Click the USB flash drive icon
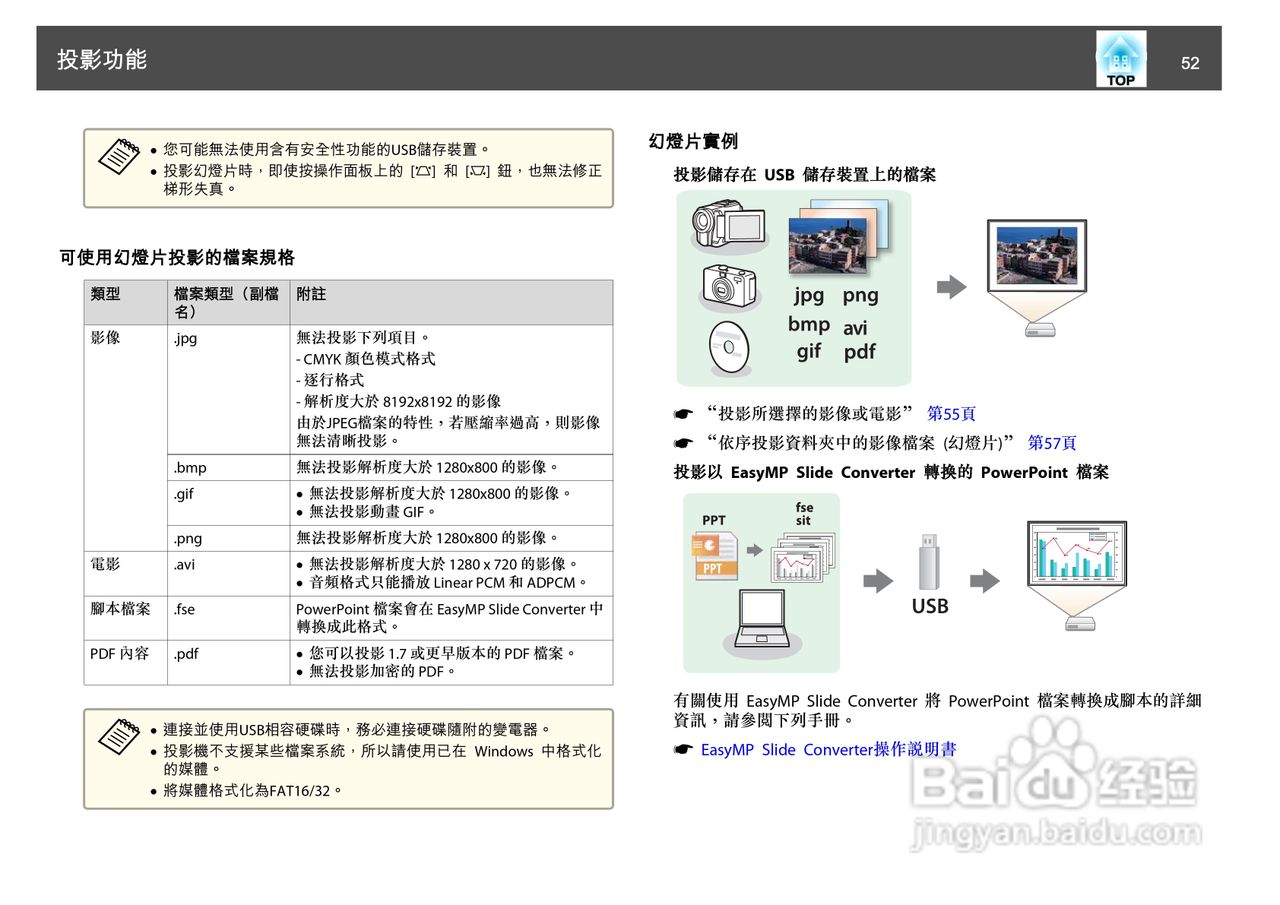The height and width of the screenshot is (905, 1280). point(930,561)
